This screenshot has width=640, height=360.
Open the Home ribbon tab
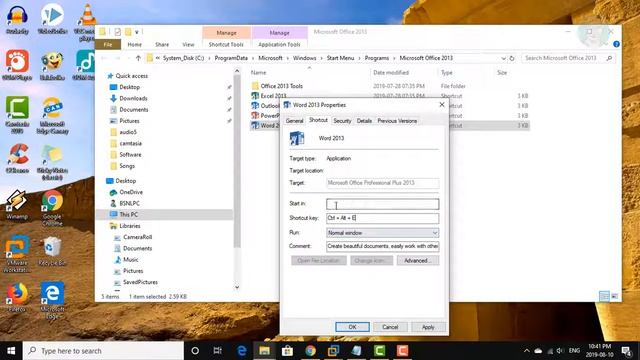click(134, 44)
